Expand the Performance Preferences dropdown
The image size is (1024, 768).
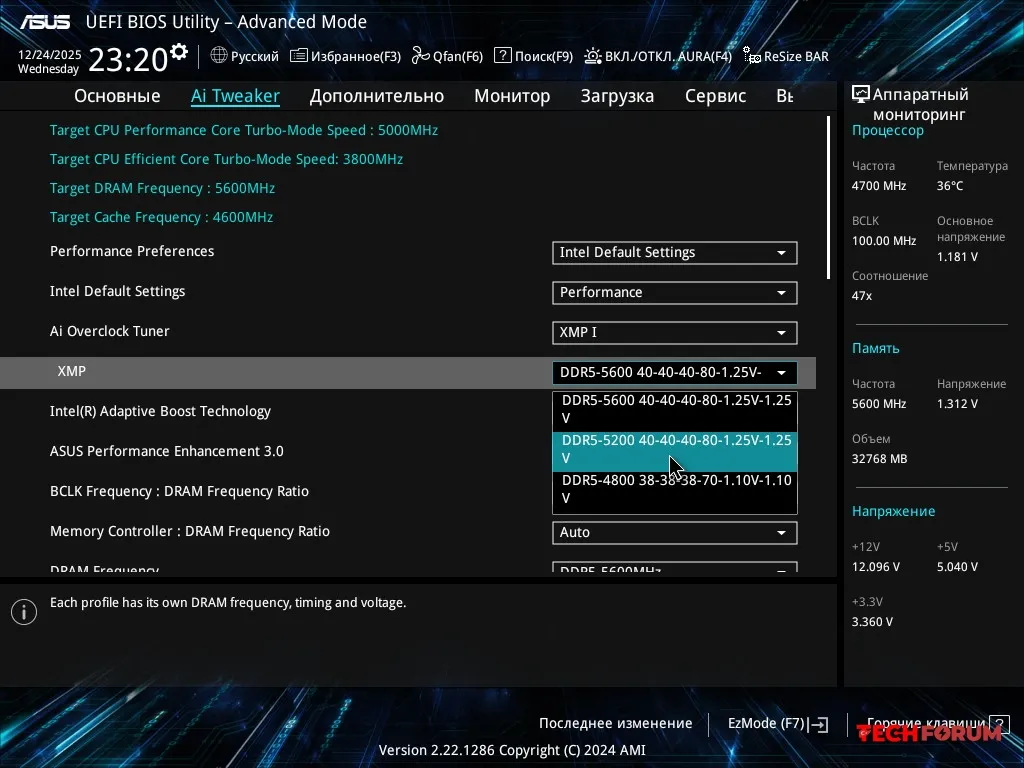674,253
